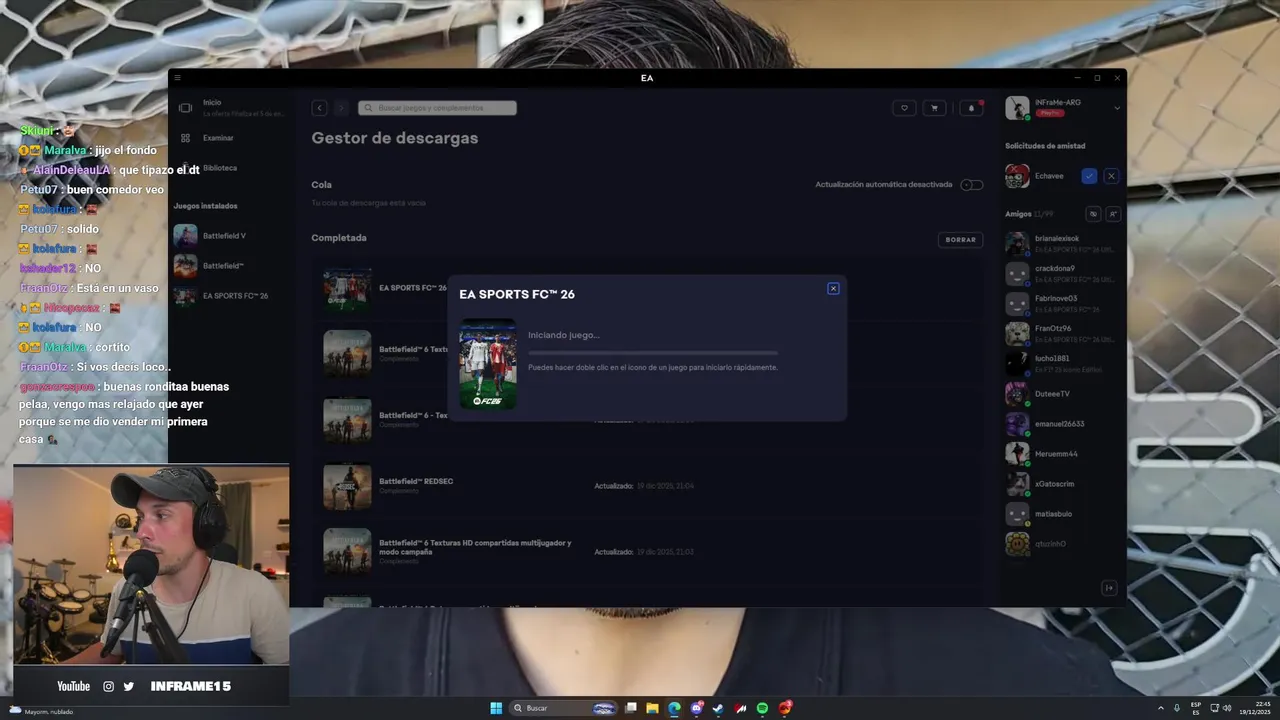This screenshot has height=720, width=1280.
Task: Open the shopping cart icon
Action: pyautogui.click(x=935, y=108)
